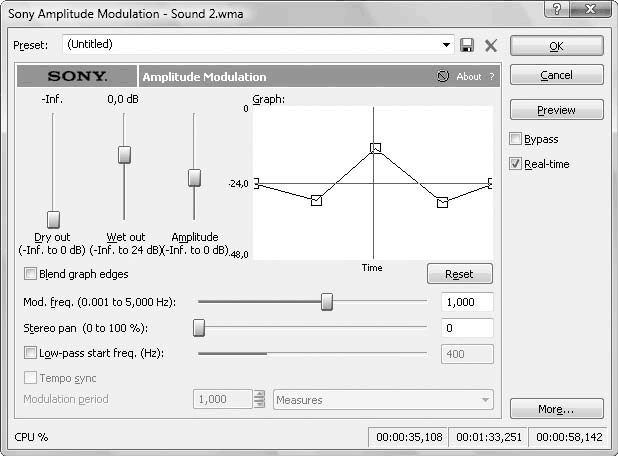Click the question mark help in the plugin header

(491, 76)
